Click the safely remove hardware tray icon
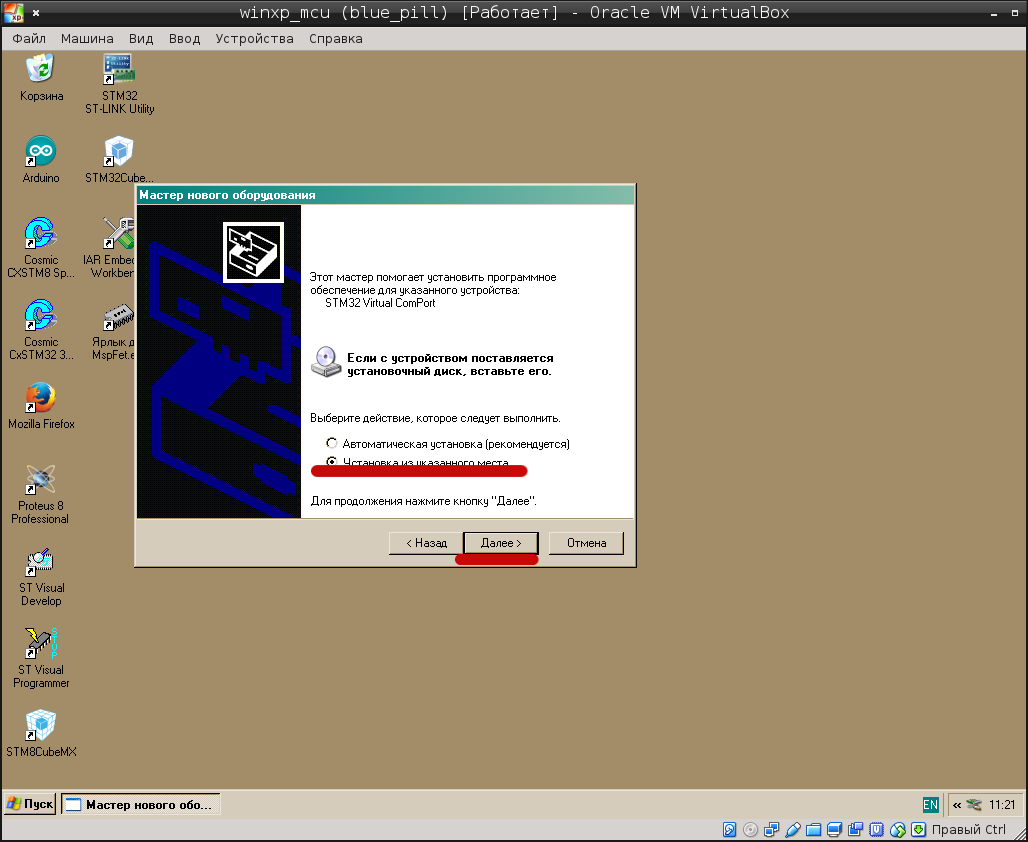1028x842 pixels. click(x=974, y=805)
